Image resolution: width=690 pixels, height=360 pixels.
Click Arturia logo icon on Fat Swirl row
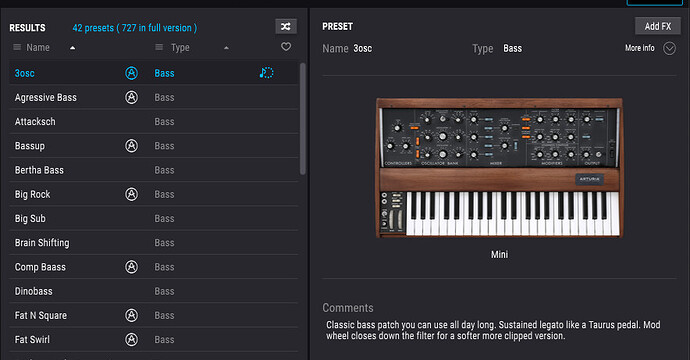(x=131, y=339)
